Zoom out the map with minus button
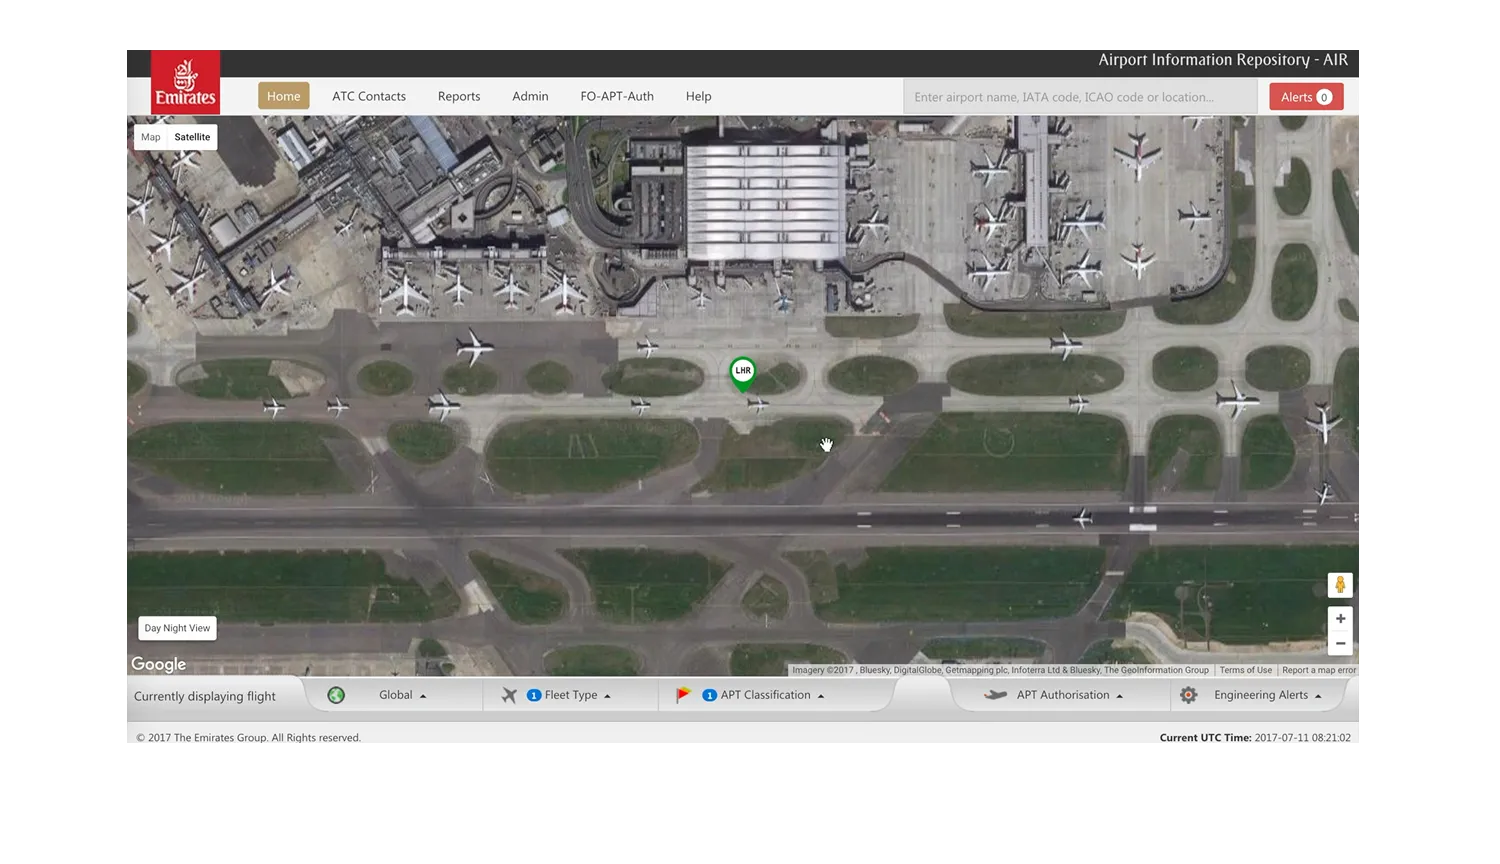Viewport: 1500px width, 864px height. (1340, 644)
